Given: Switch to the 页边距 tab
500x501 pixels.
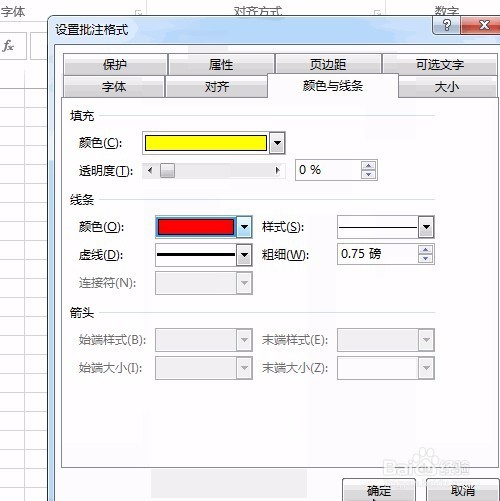Looking at the screenshot, I should tap(328, 64).
